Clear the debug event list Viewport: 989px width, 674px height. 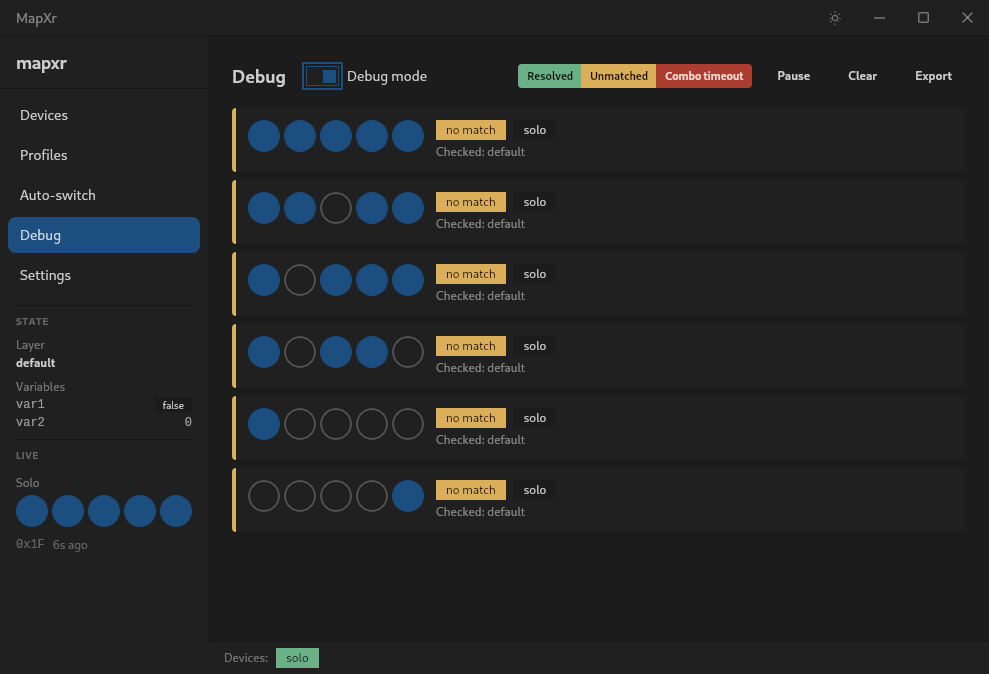click(x=862, y=76)
